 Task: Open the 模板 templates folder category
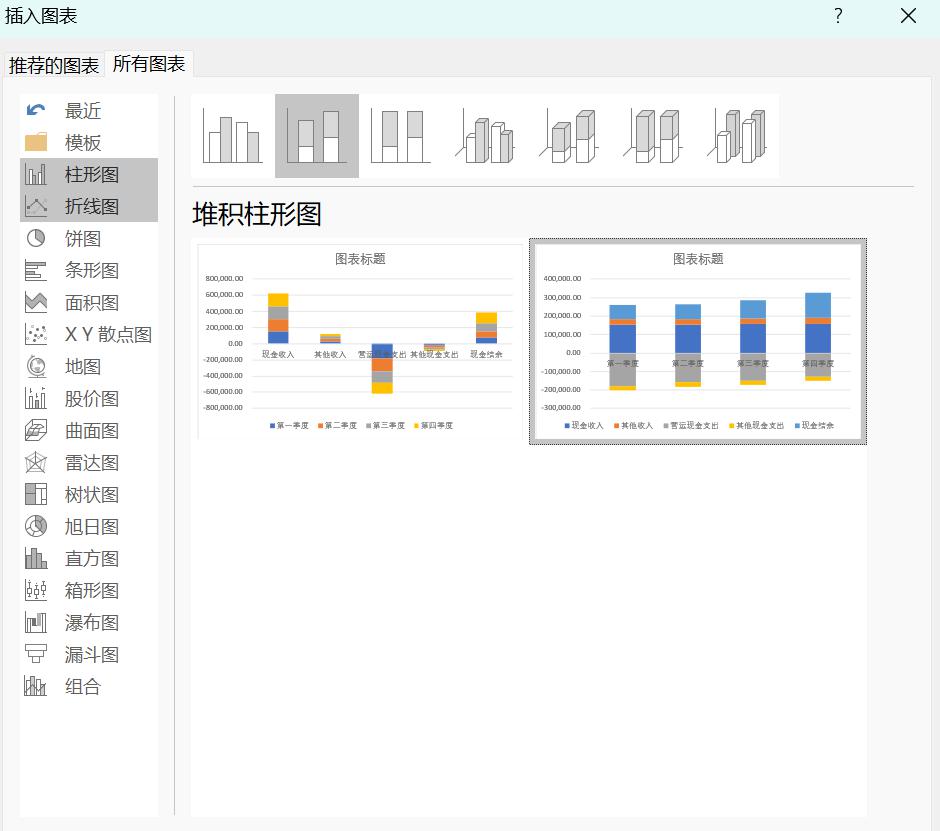click(x=89, y=143)
